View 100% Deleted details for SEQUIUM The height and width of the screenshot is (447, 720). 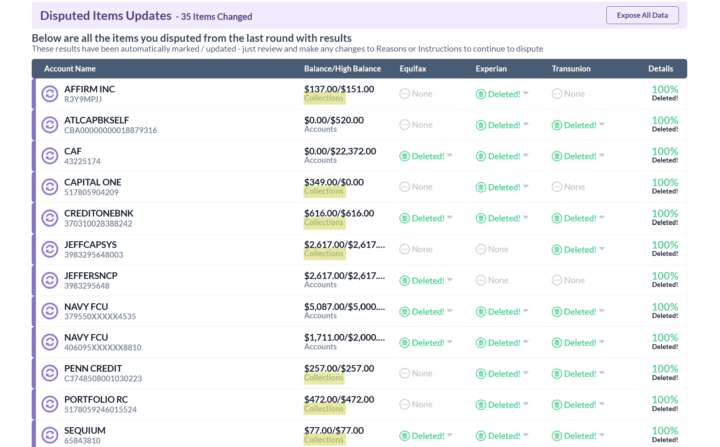pos(665,435)
